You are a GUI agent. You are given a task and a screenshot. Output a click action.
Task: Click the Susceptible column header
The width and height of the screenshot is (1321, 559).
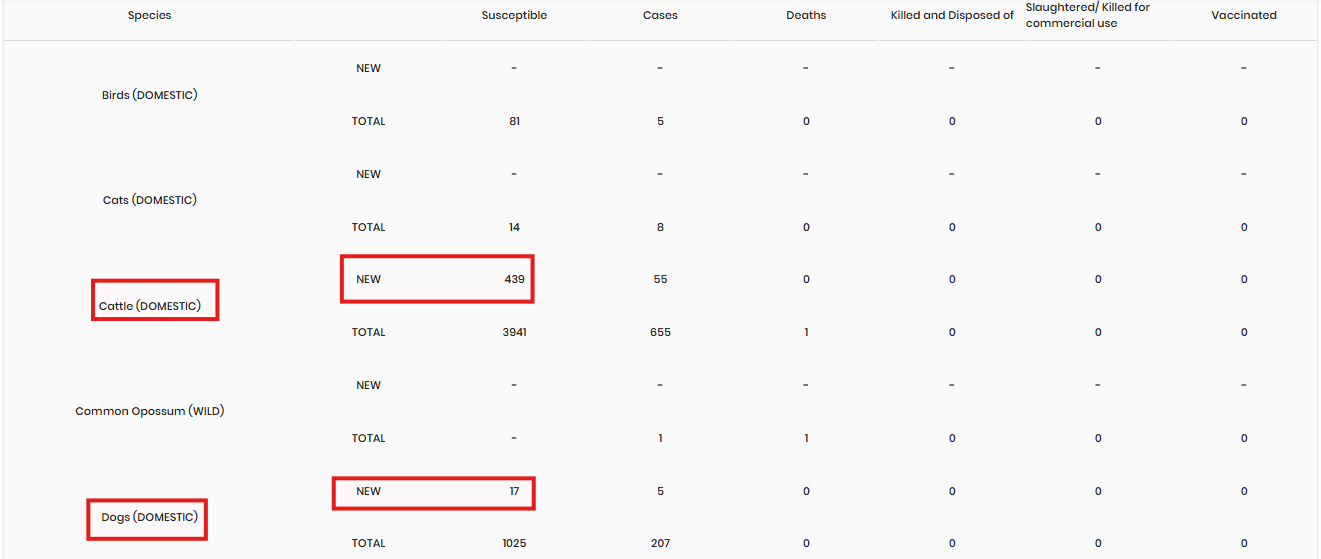(x=514, y=15)
